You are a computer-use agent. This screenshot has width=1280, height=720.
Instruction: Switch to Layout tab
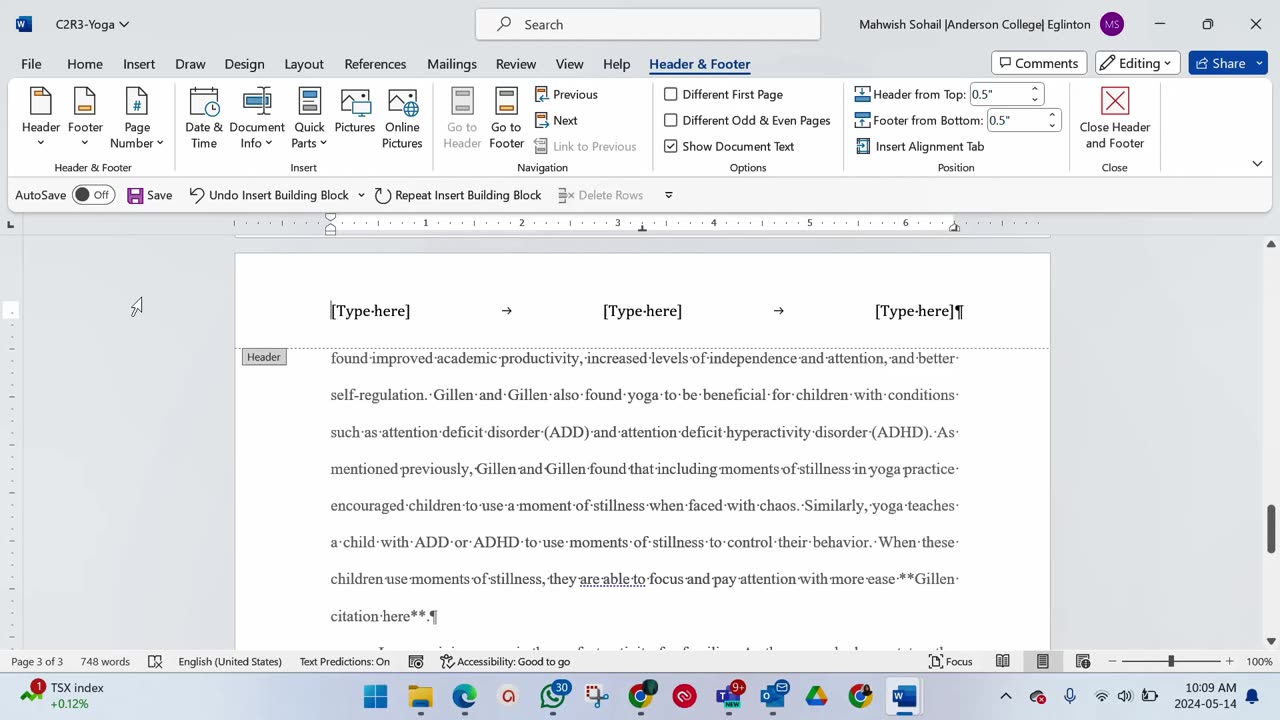point(304,63)
